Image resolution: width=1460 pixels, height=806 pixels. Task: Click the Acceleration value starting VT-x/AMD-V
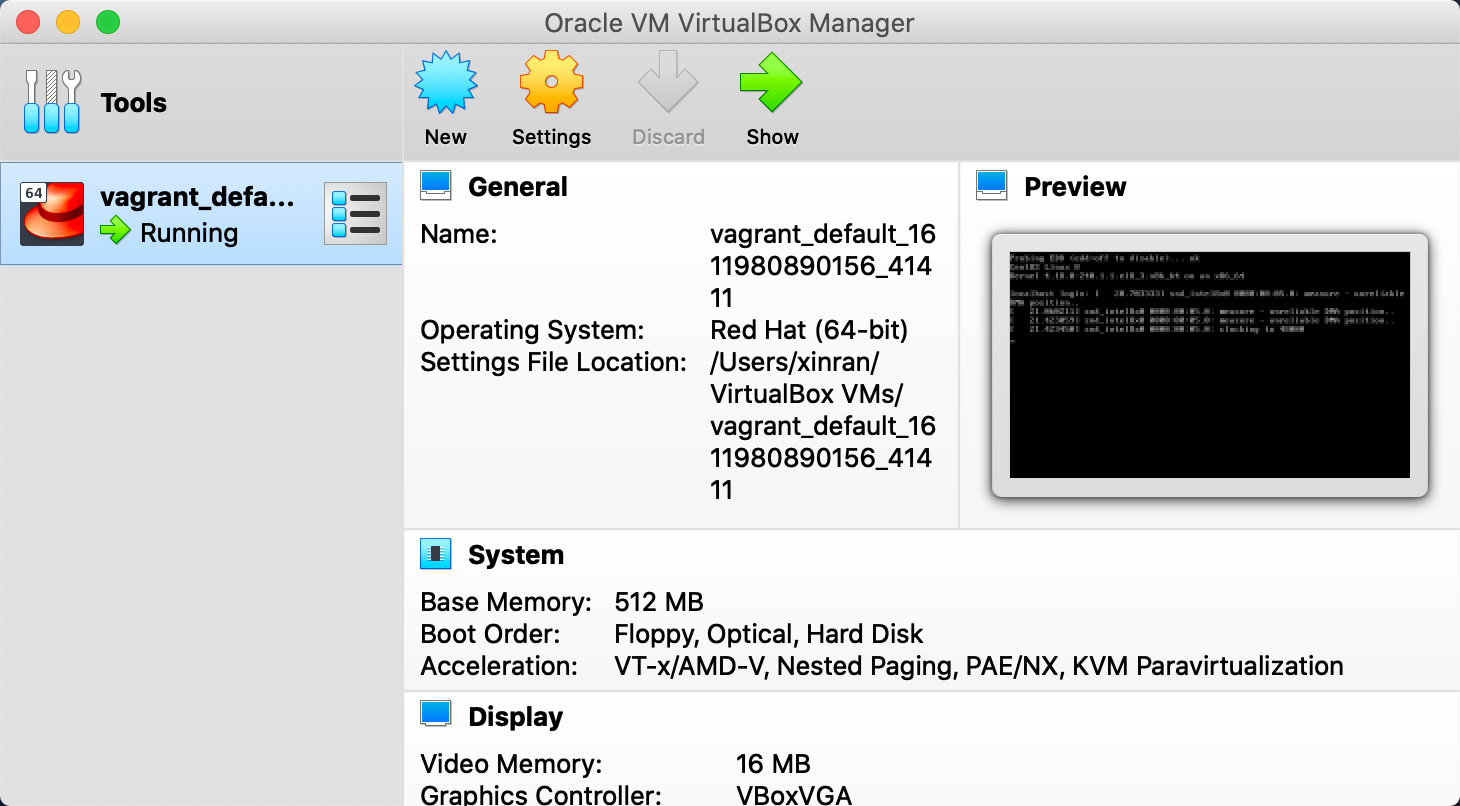click(979, 666)
